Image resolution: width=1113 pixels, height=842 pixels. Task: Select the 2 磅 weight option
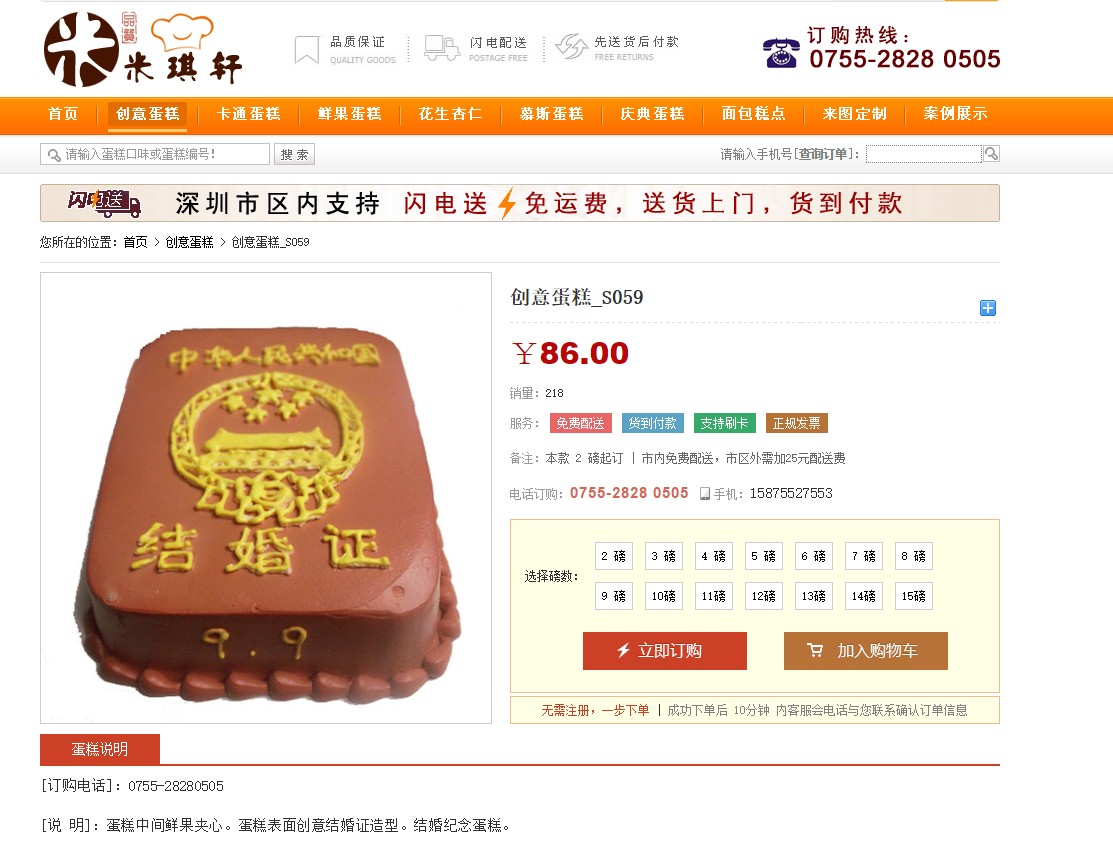click(614, 556)
